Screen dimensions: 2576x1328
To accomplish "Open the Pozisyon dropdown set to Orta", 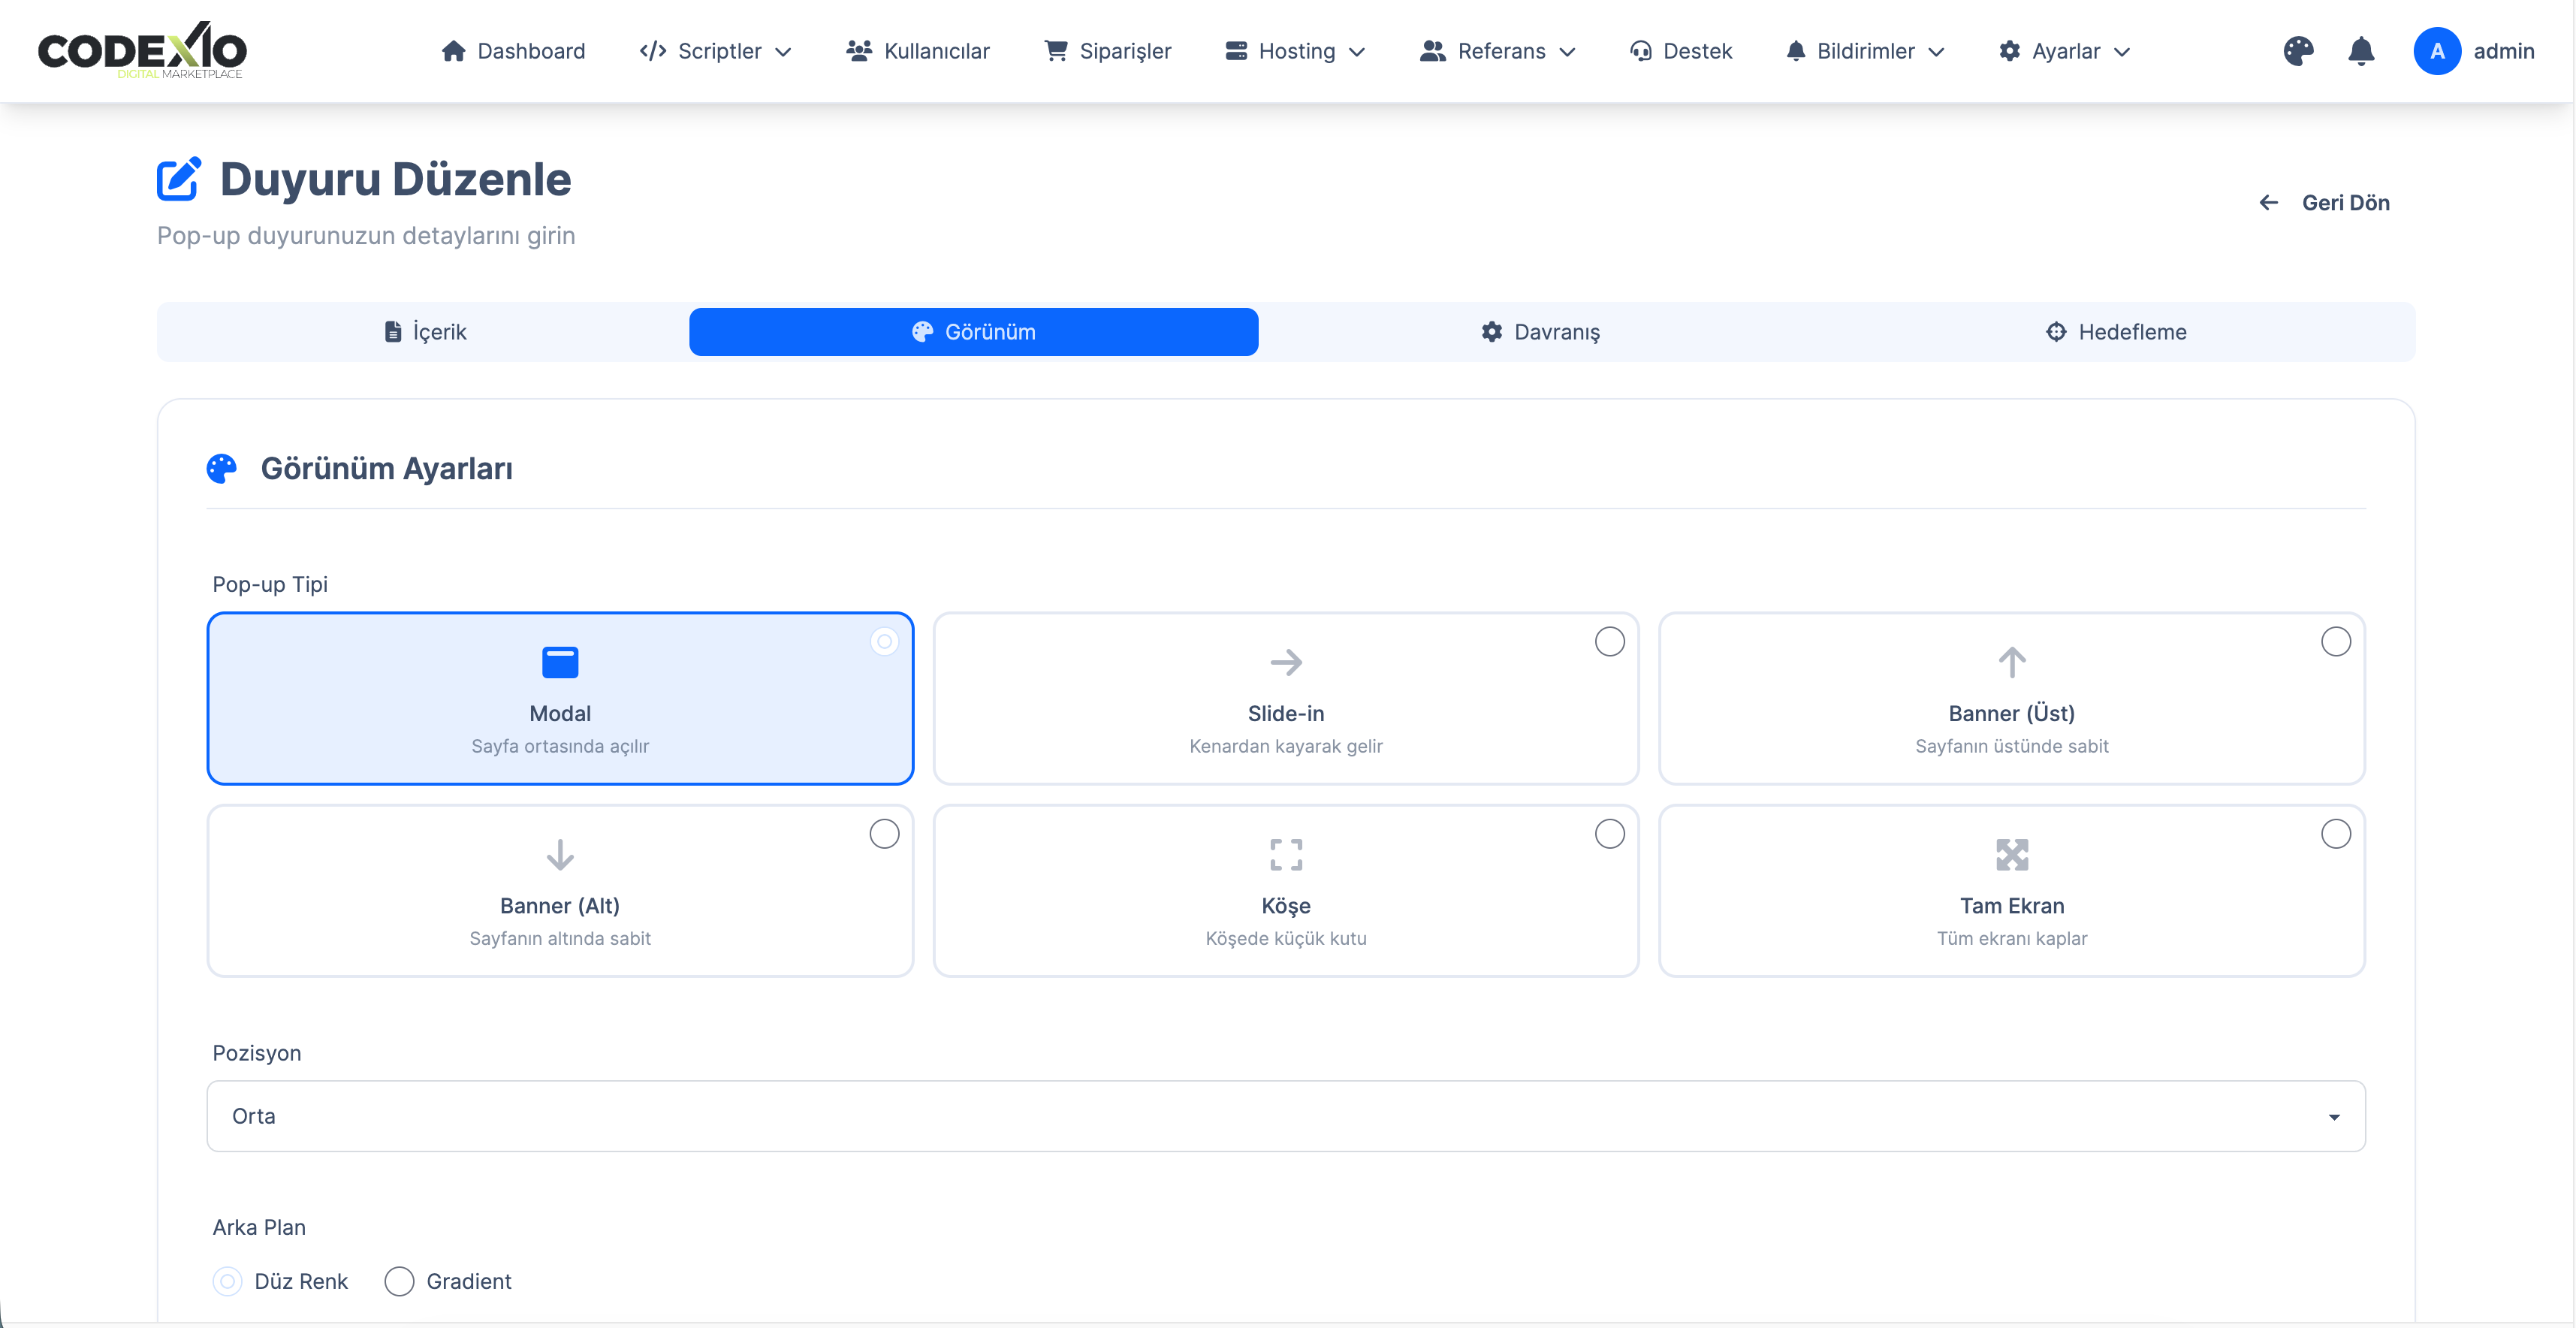I will pos(1286,1116).
